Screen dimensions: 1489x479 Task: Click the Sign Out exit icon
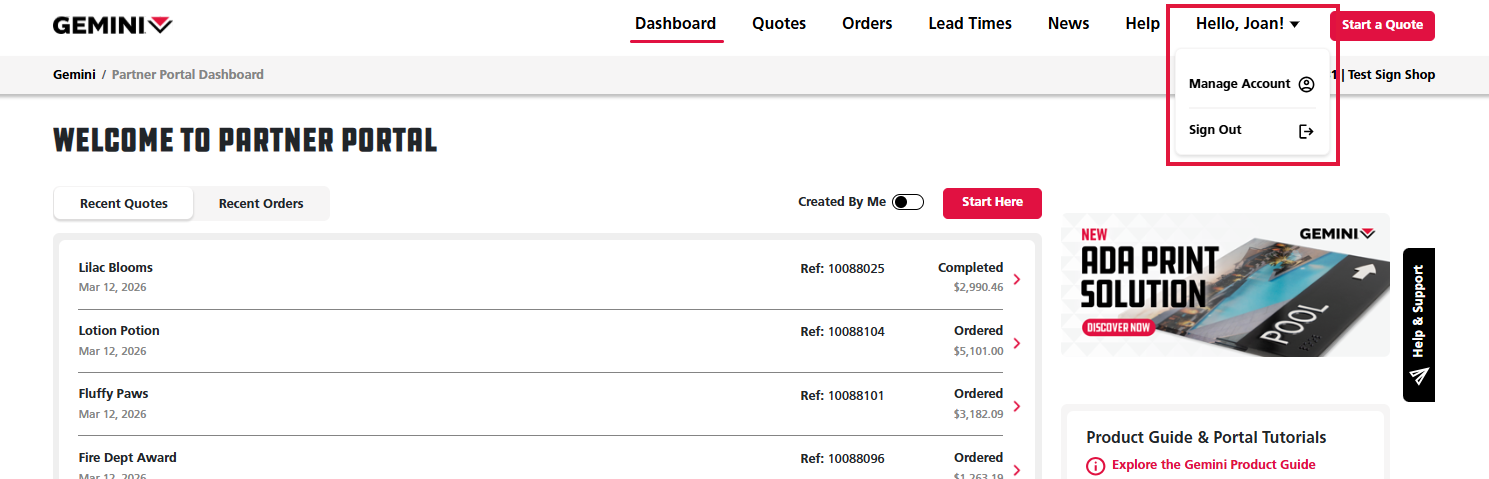(x=1305, y=131)
